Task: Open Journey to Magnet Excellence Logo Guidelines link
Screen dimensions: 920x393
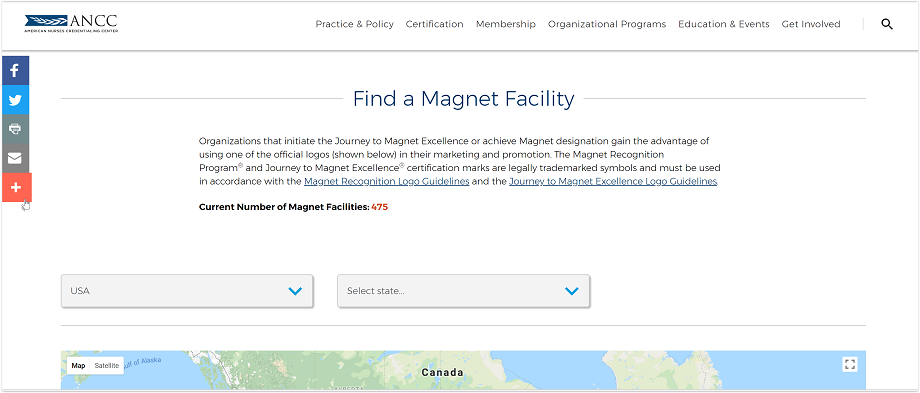Action: tap(613, 182)
